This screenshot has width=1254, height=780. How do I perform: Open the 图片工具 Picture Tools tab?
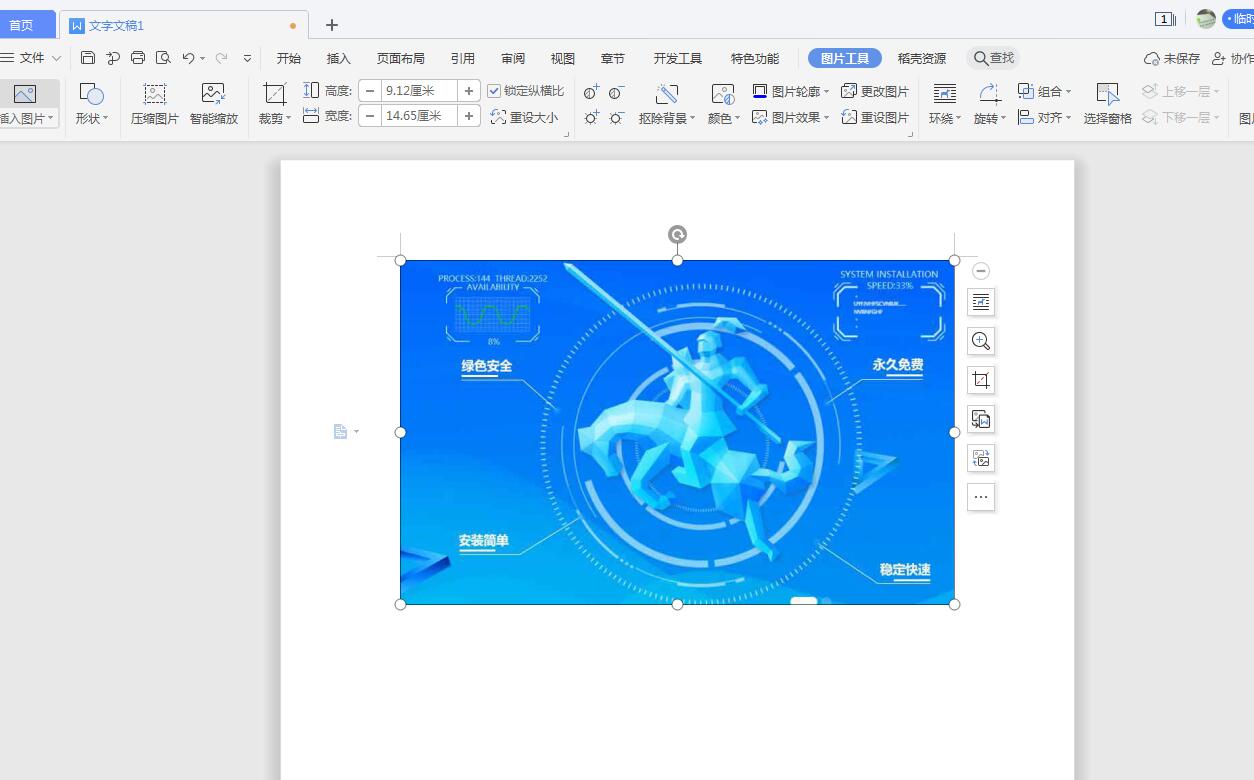pos(843,58)
